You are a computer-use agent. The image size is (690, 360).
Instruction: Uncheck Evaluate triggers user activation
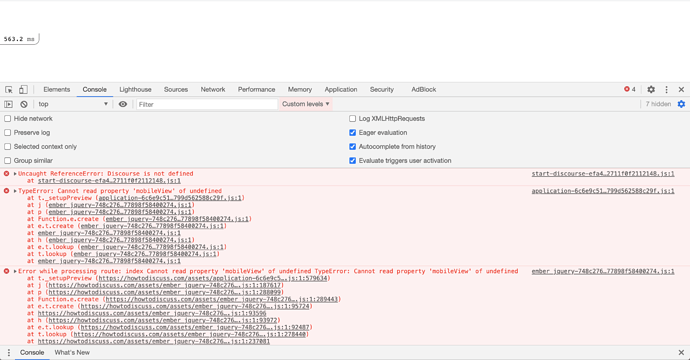(x=352, y=161)
